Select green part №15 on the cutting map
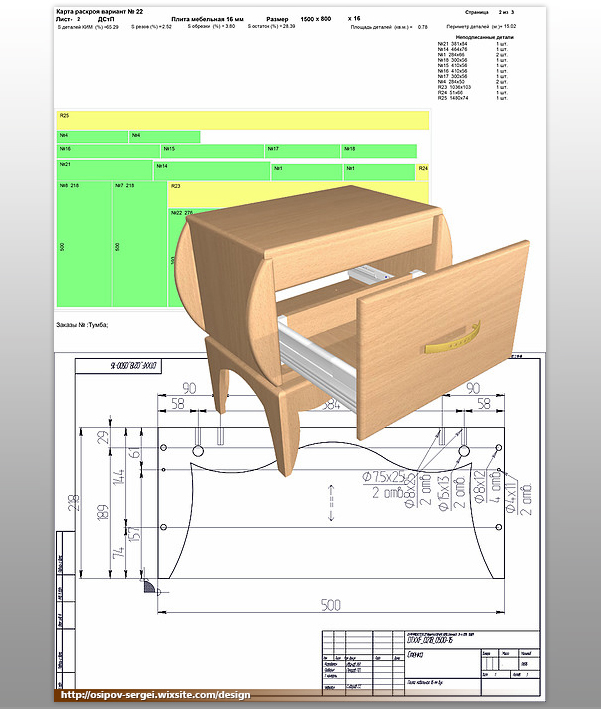Screen dimensions: 601x709 coord(213,151)
